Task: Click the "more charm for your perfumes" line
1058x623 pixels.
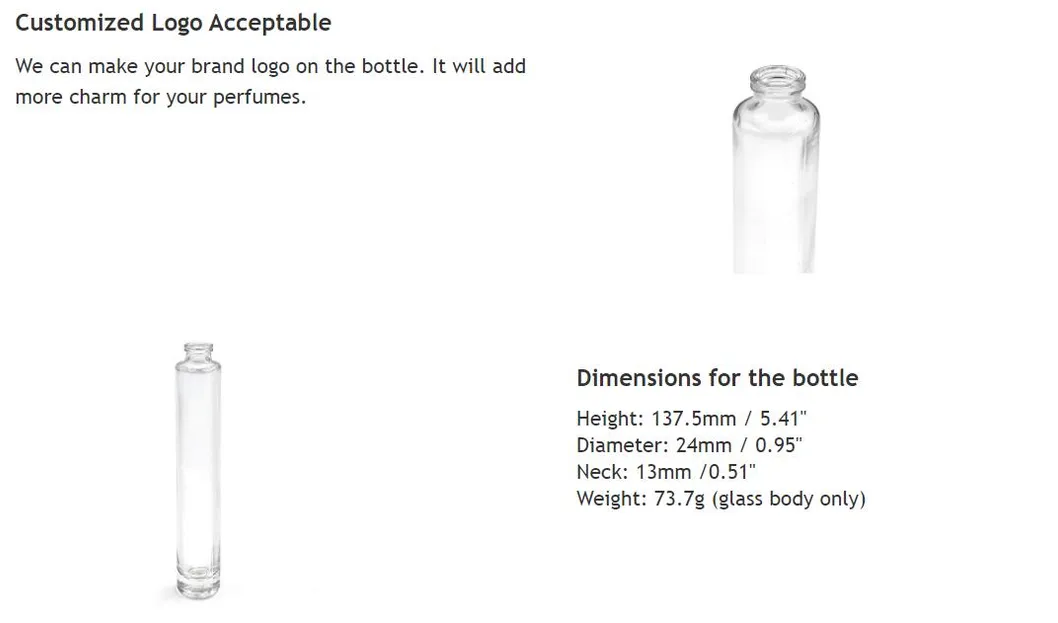Action: pyautogui.click(x=160, y=99)
